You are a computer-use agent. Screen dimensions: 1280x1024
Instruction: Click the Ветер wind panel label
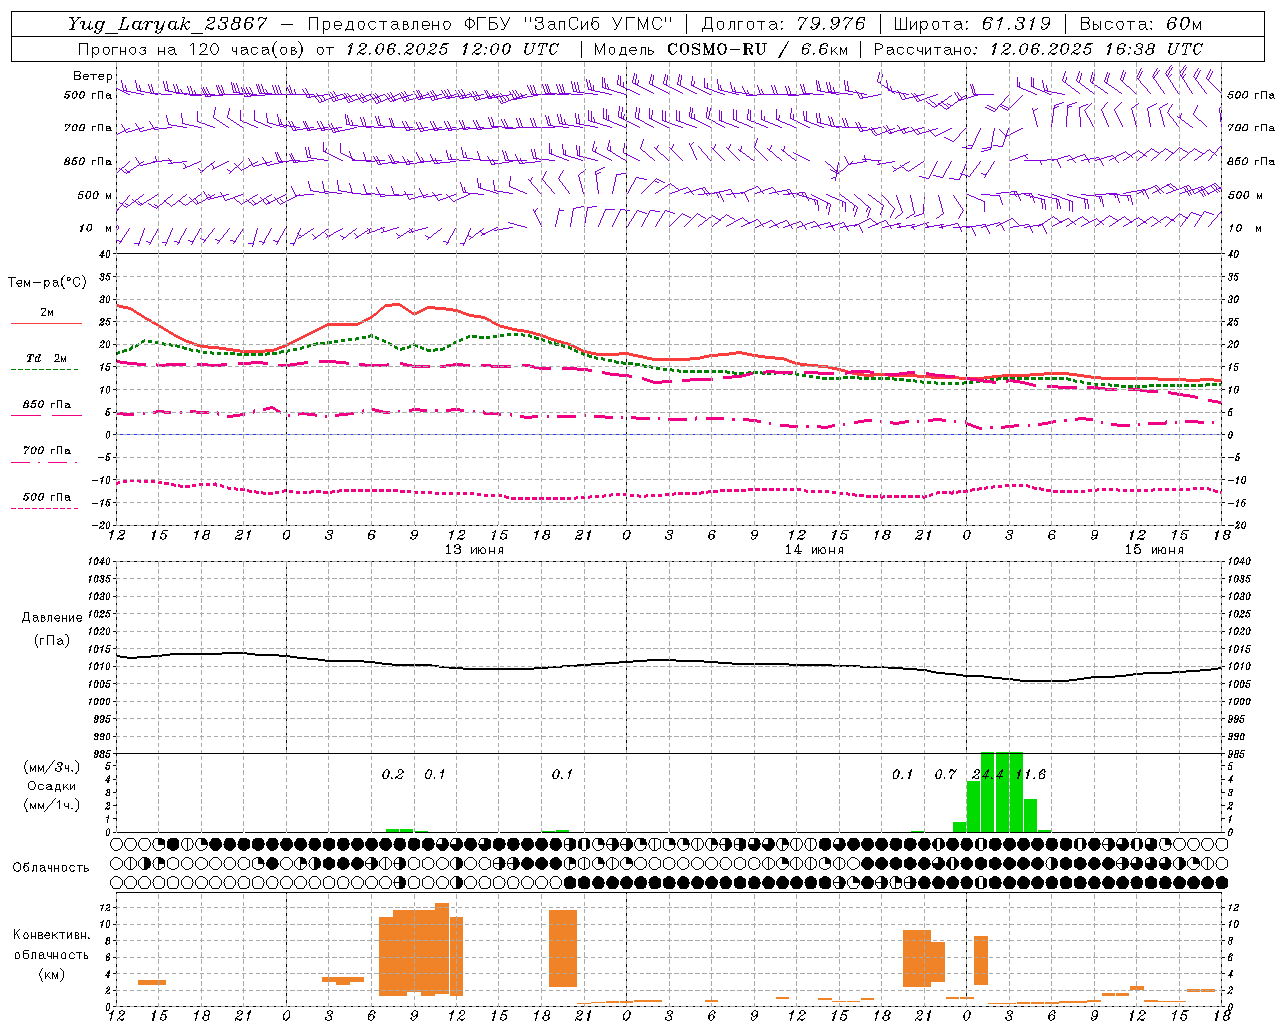(92, 76)
